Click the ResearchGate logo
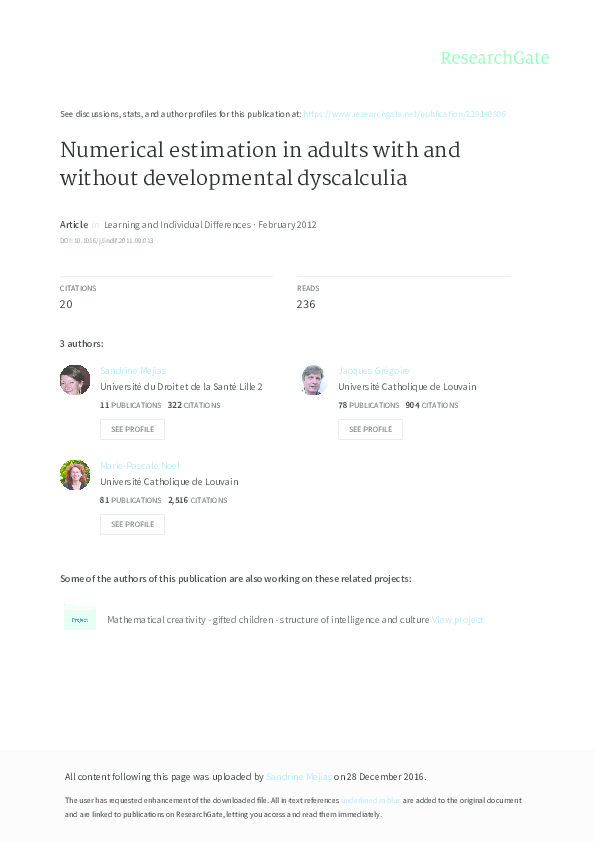595x842 pixels. (x=495, y=57)
